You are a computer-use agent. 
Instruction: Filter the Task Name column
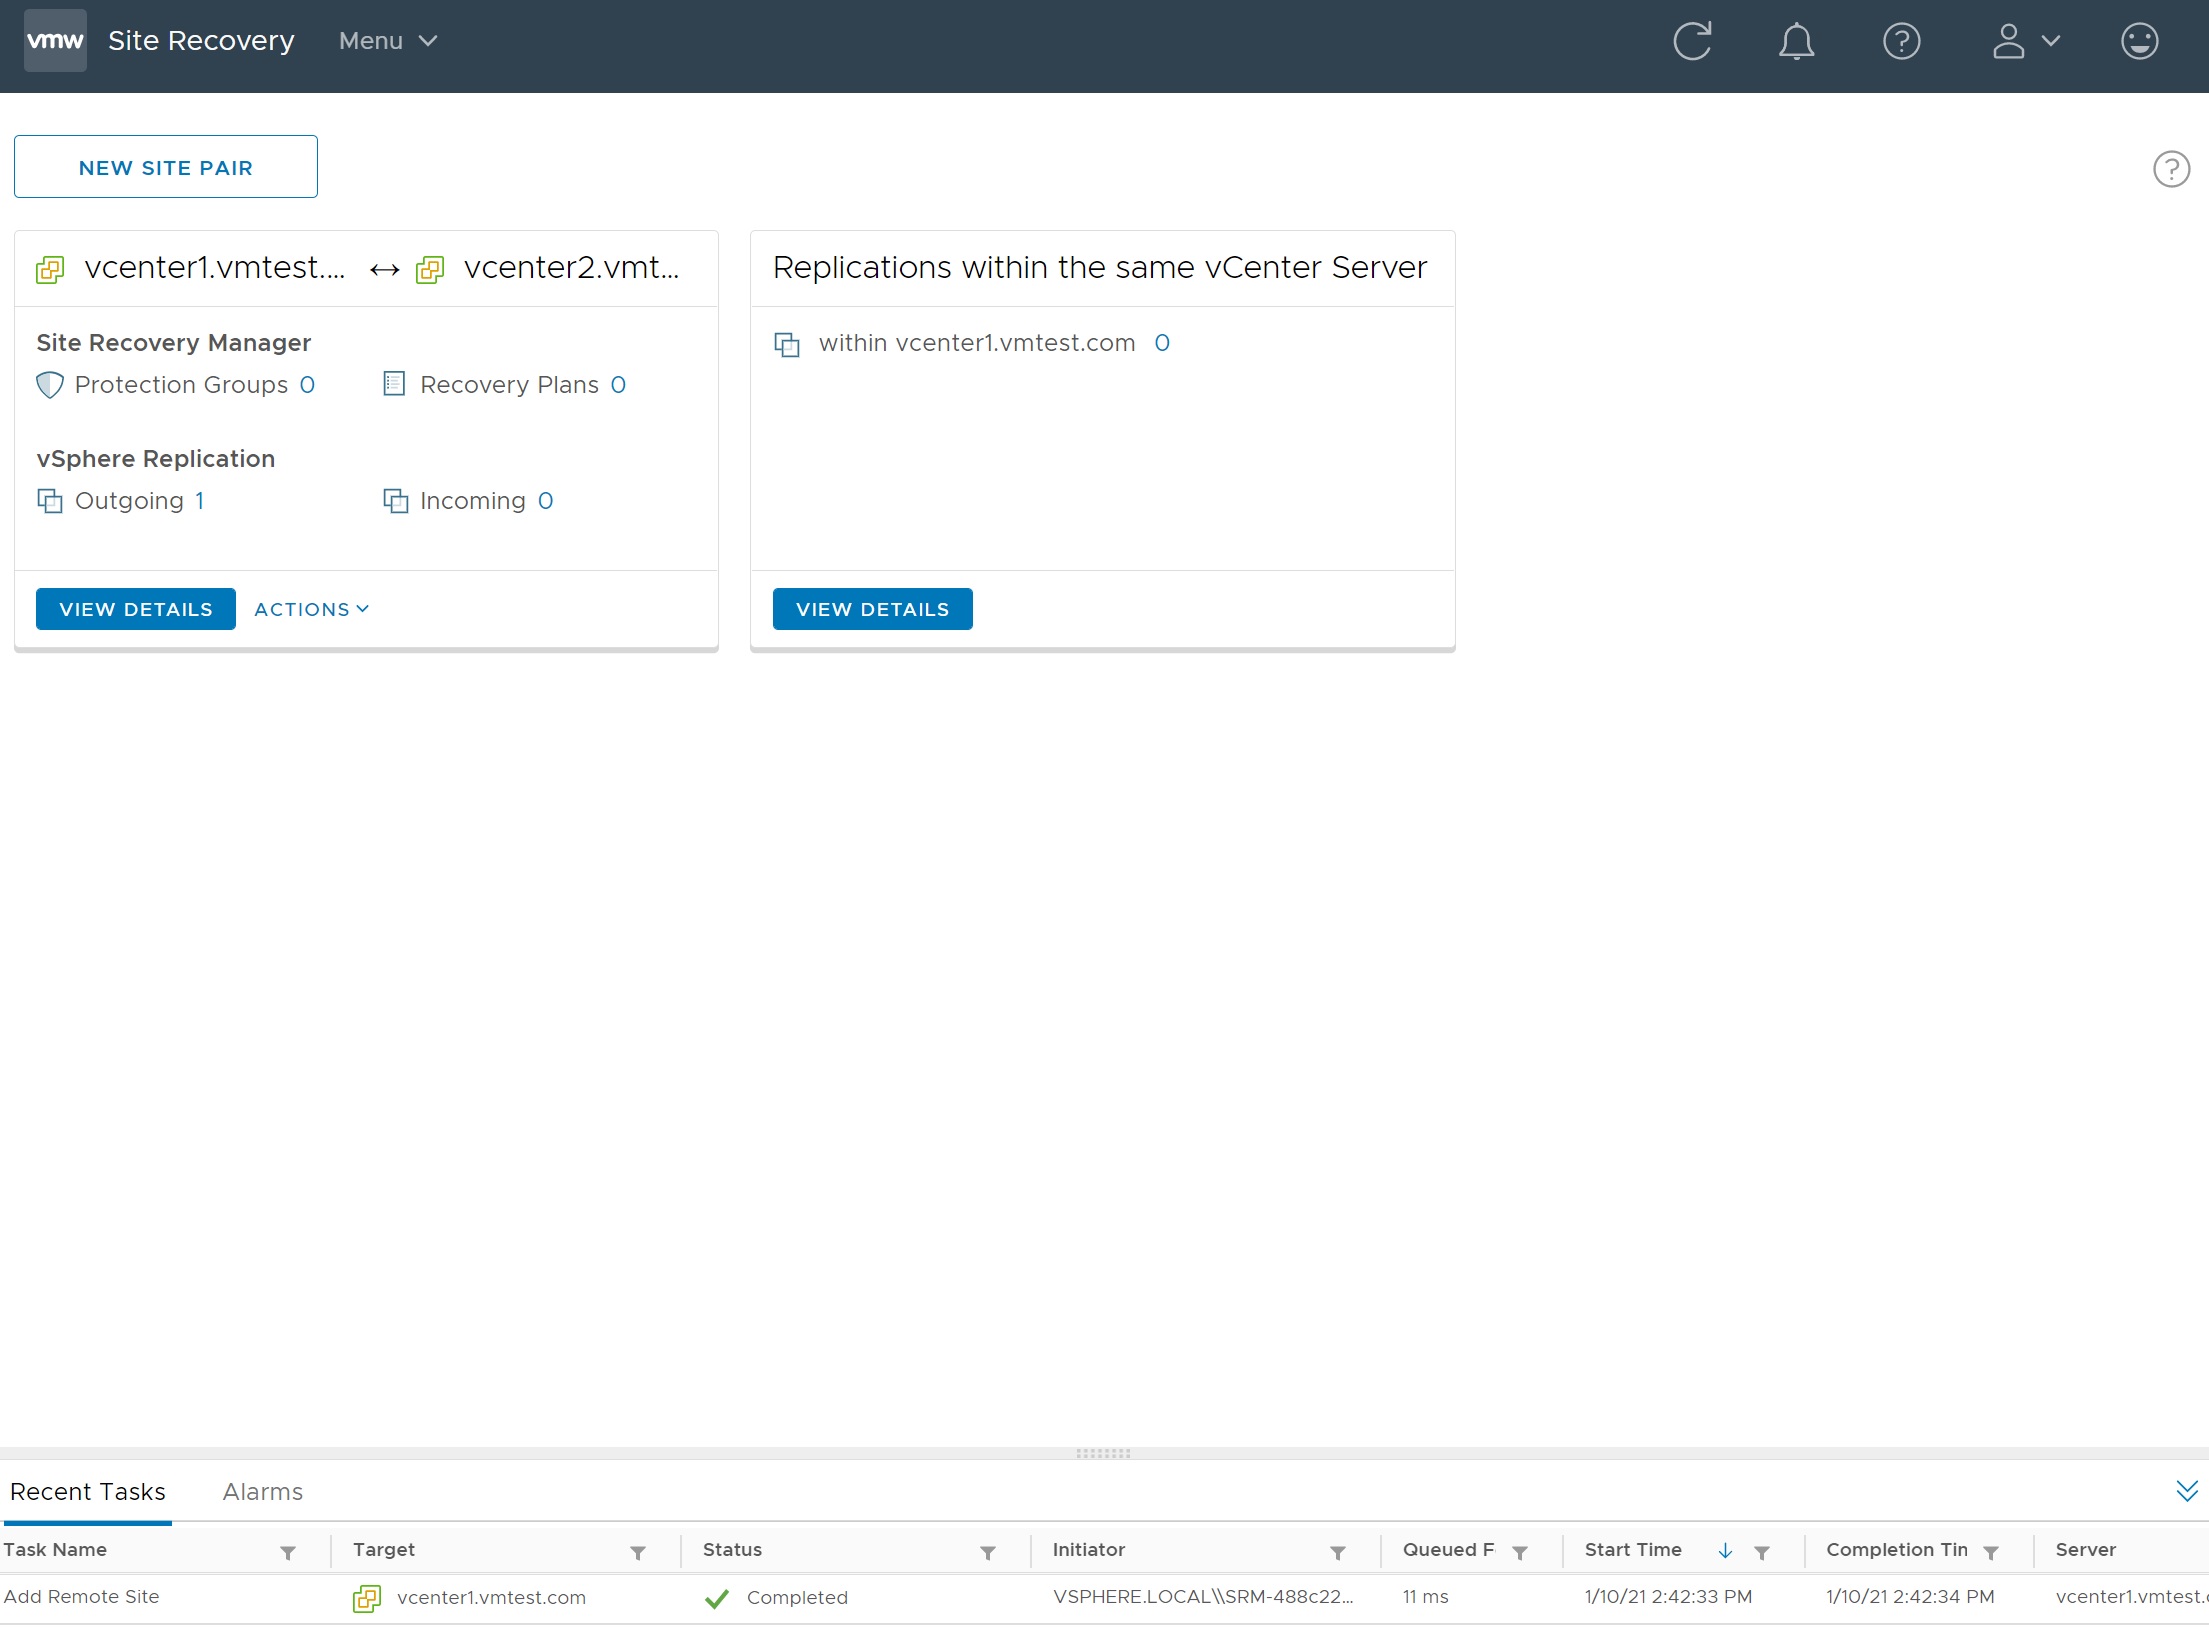288,1552
